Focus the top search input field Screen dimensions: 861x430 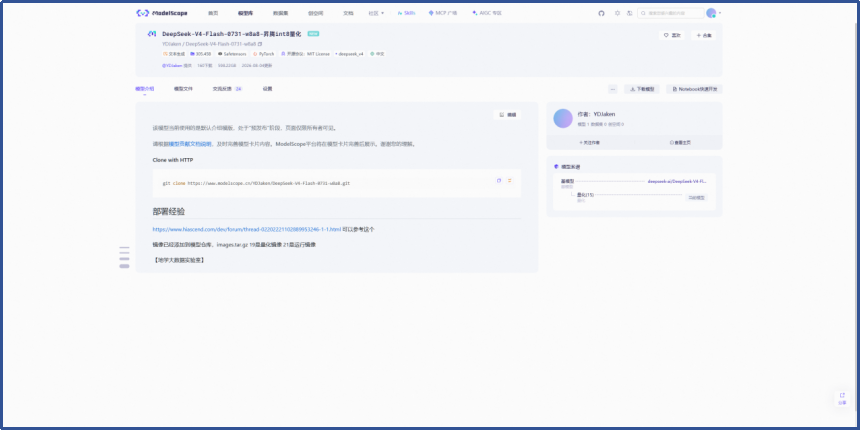[670, 13]
